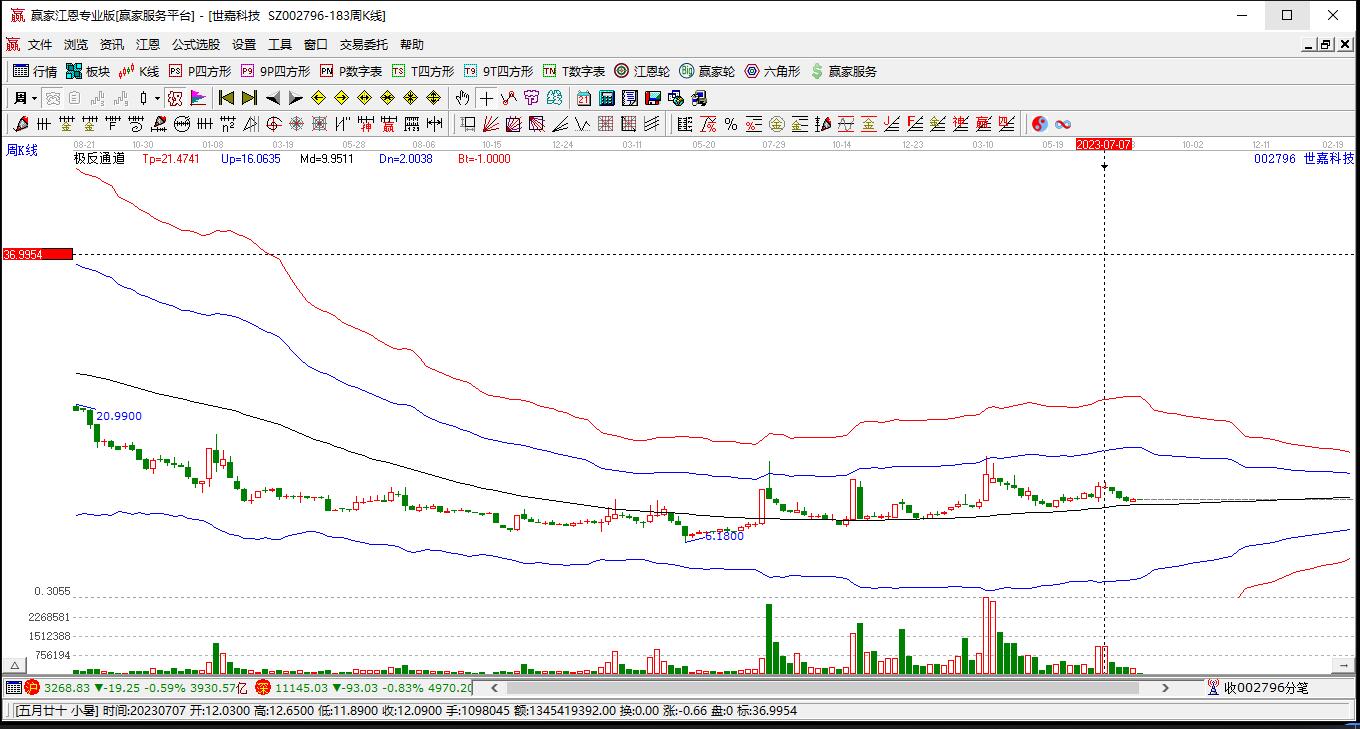
Task: Click the percent sign drawing tool
Action: 731,124
